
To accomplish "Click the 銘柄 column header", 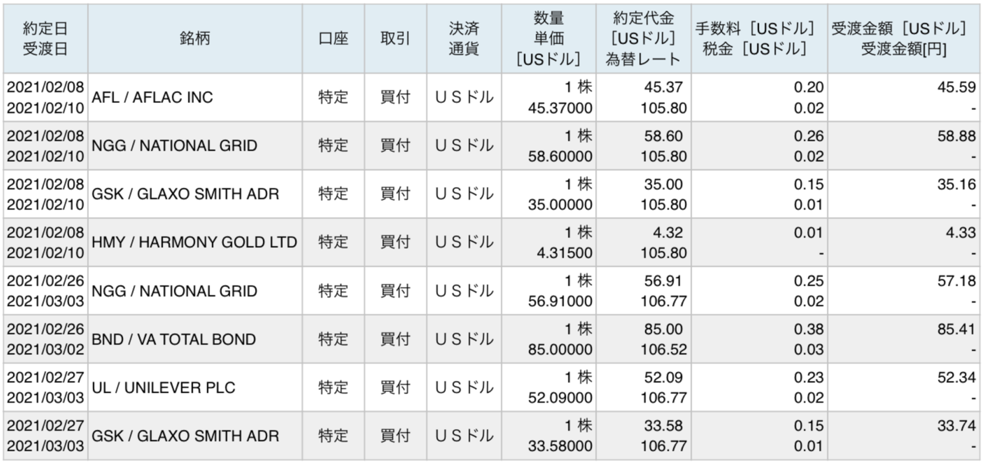I will coord(195,39).
